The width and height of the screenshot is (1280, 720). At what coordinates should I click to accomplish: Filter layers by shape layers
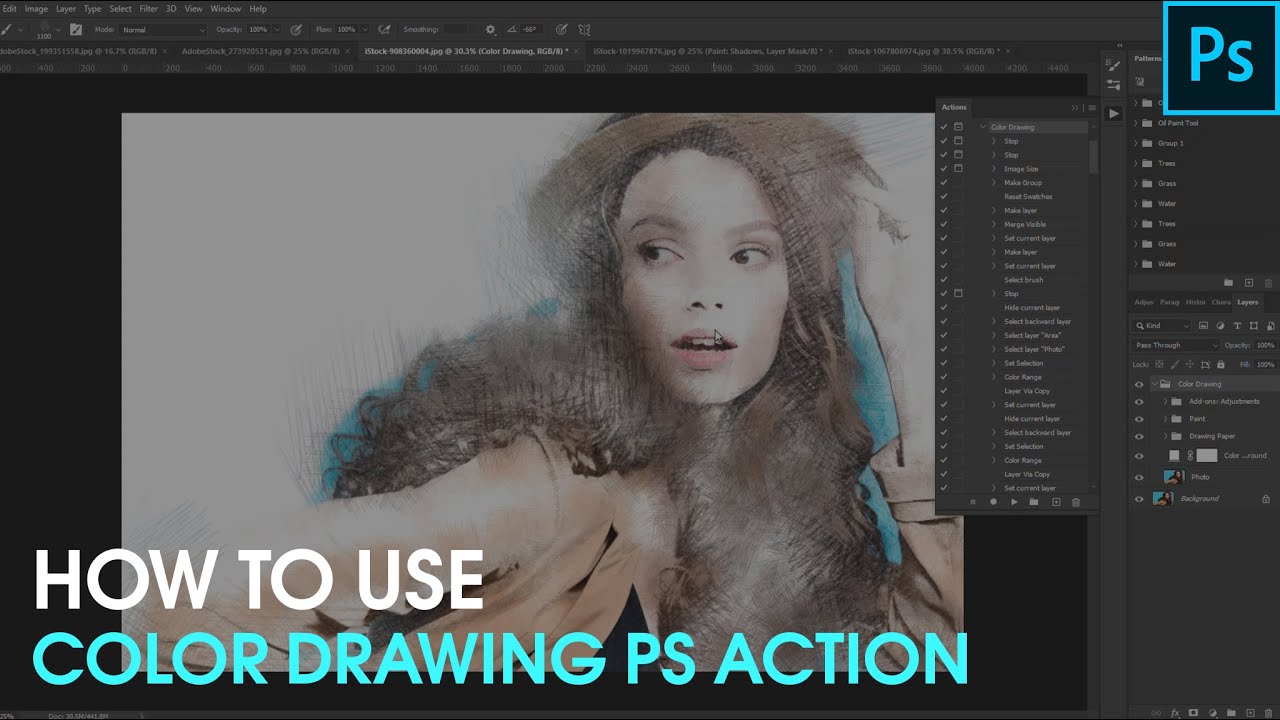[1255, 325]
